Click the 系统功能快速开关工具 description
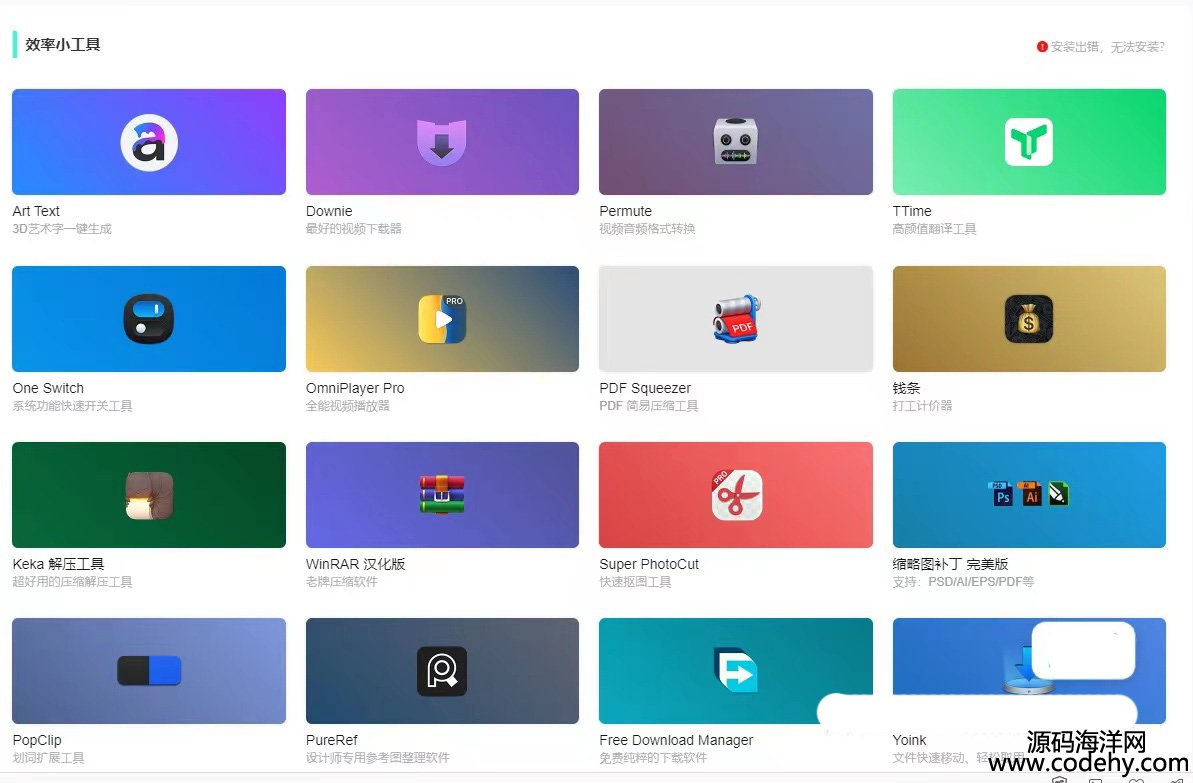The height and width of the screenshot is (783, 1193). click(x=72, y=406)
